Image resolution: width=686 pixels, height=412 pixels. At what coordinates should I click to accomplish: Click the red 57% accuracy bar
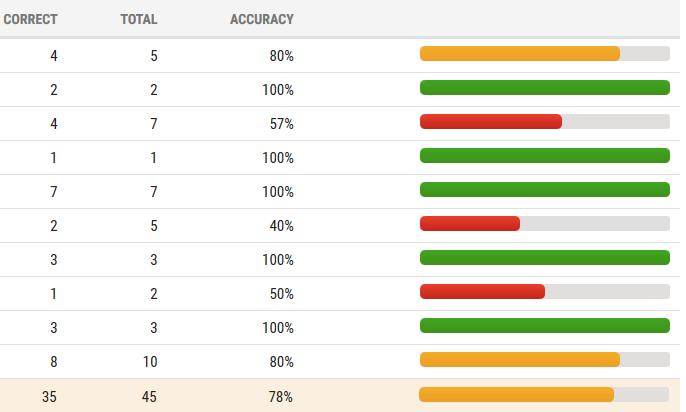491,122
